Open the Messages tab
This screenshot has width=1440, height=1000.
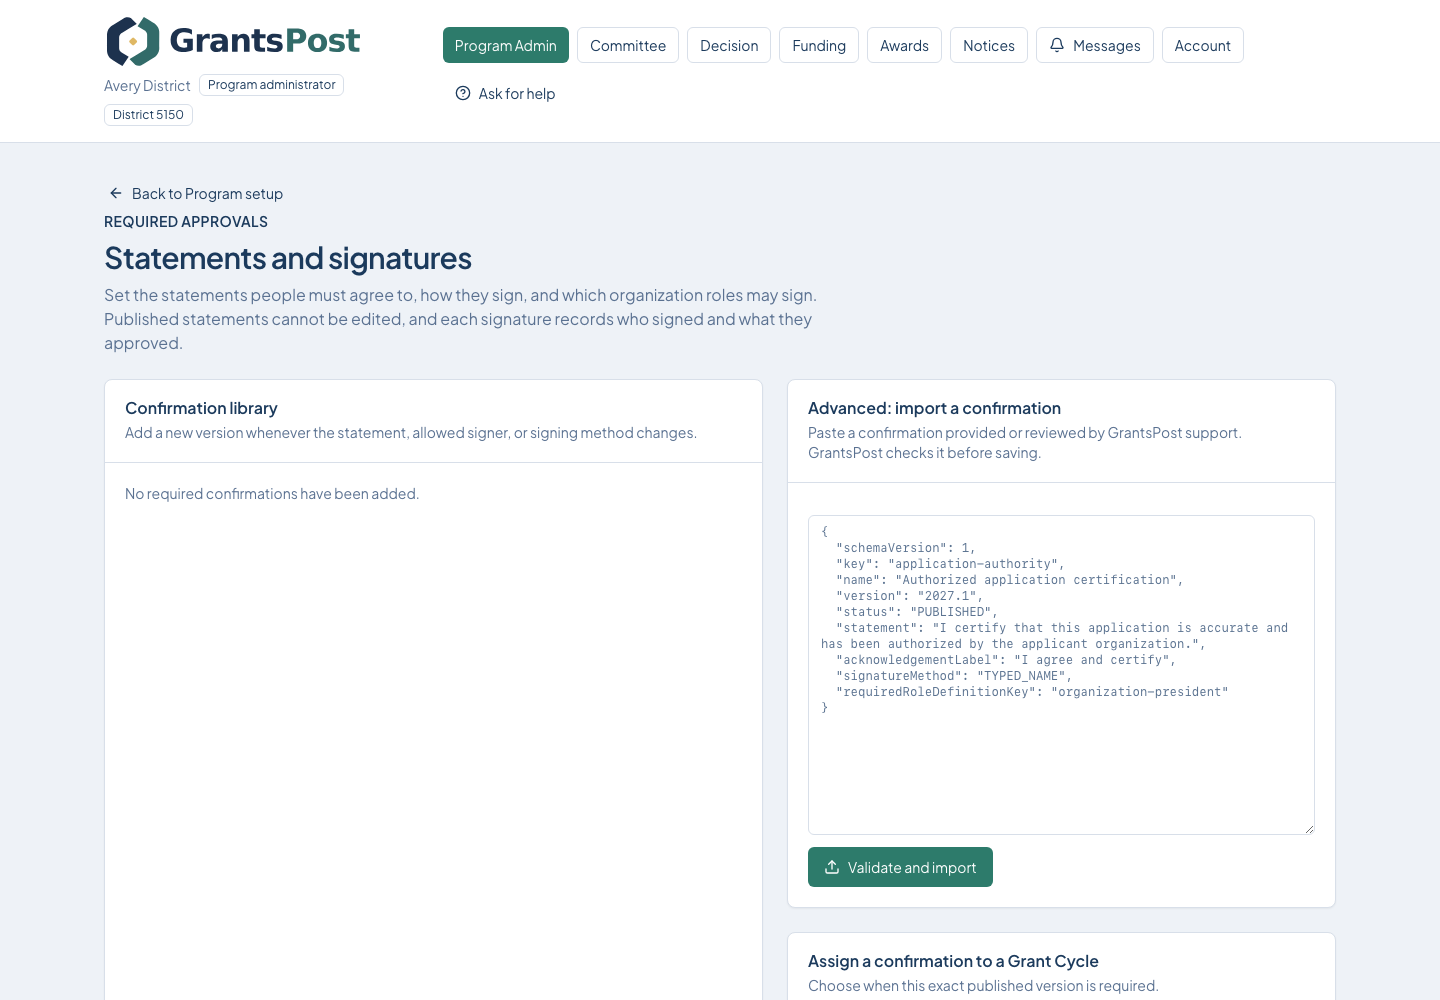pos(1095,45)
